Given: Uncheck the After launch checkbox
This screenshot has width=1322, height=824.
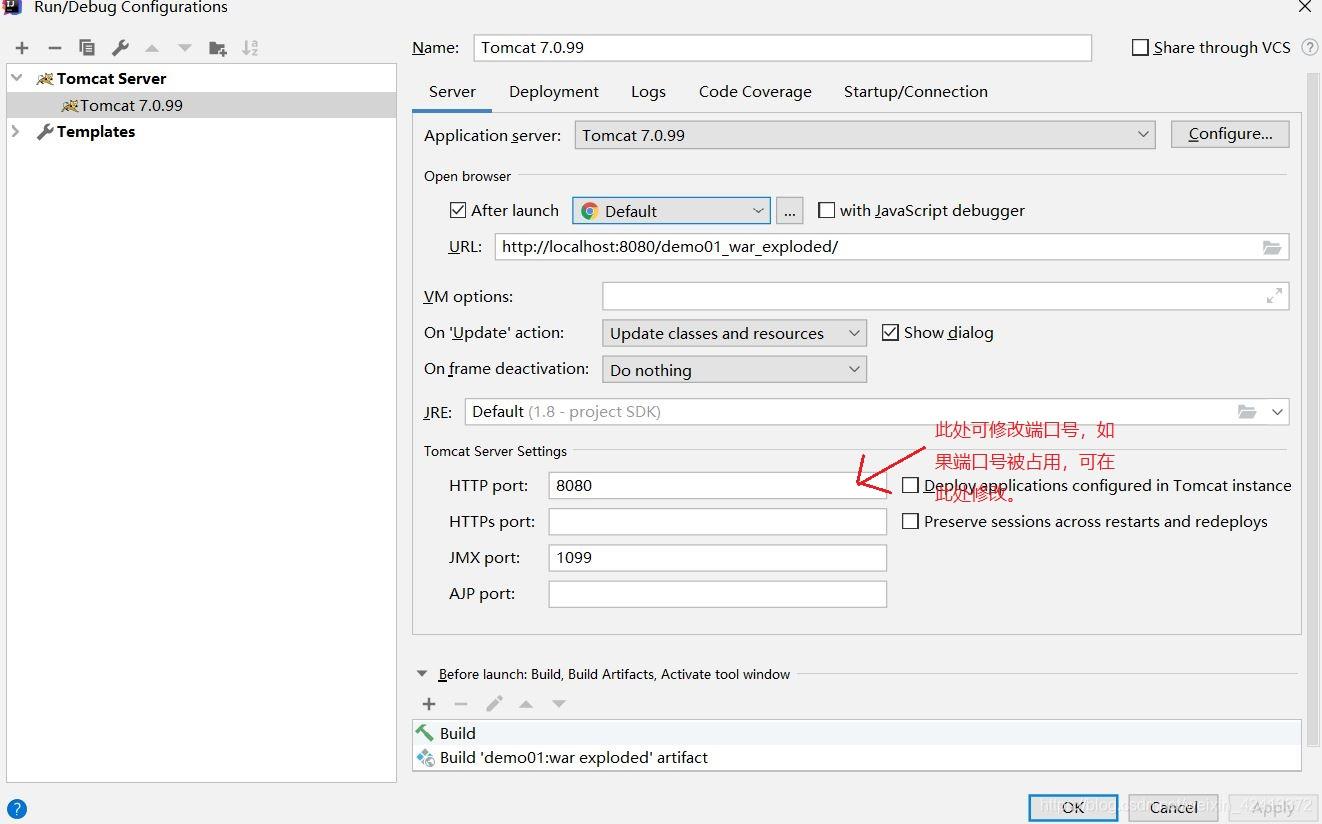Looking at the screenshot, I should (458, 210).
